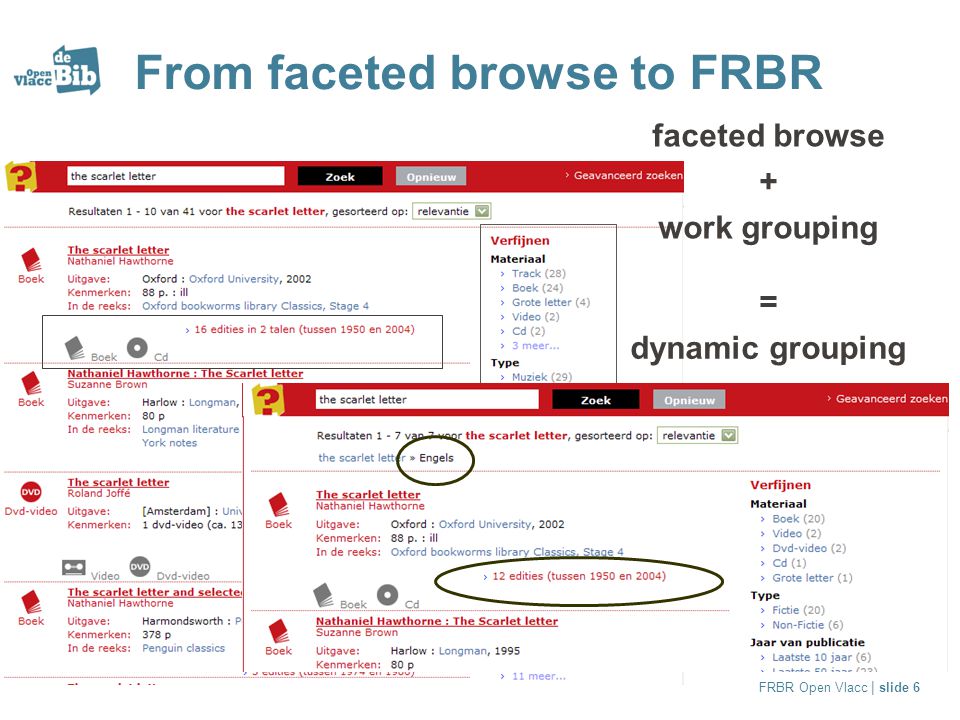Click red Boek icon beside Suzanne Brown in front window

tap(279, 631)
